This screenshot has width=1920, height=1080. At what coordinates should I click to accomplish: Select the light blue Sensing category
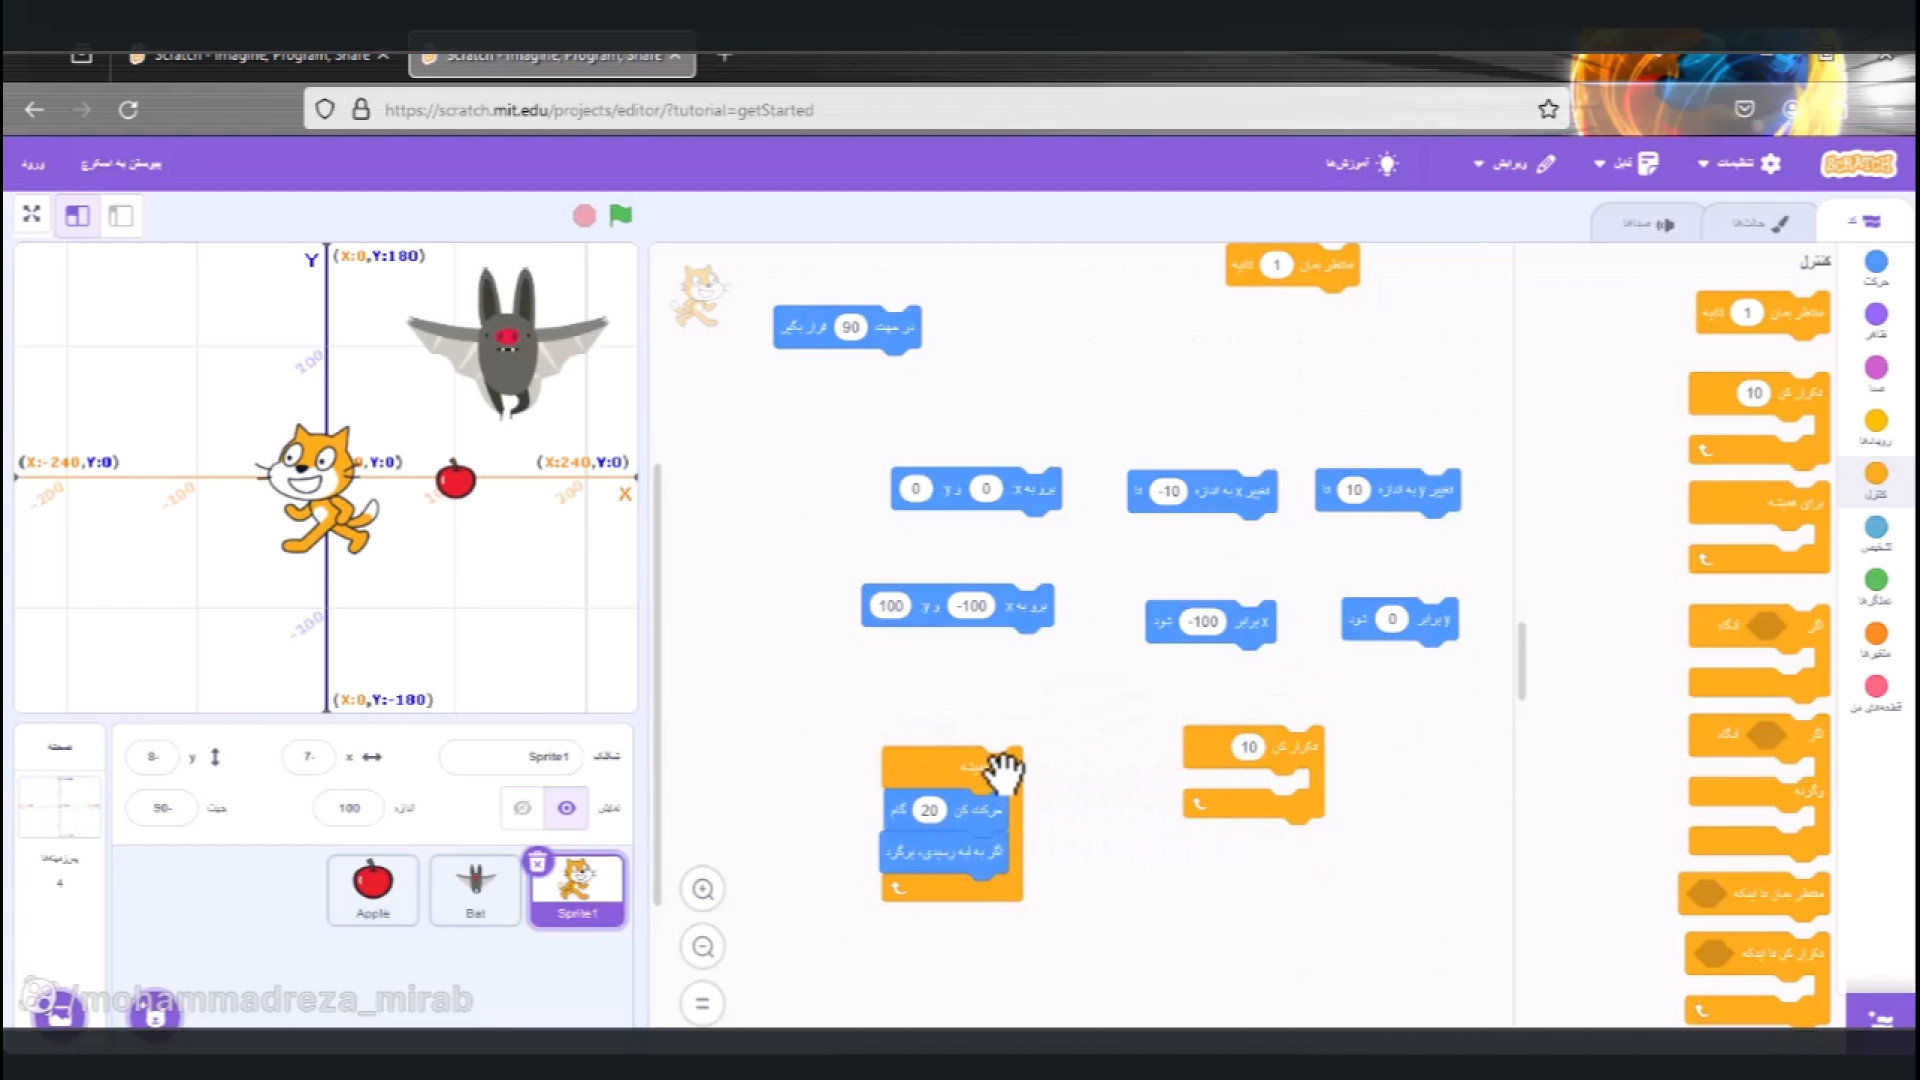[x=1876, y=527]
